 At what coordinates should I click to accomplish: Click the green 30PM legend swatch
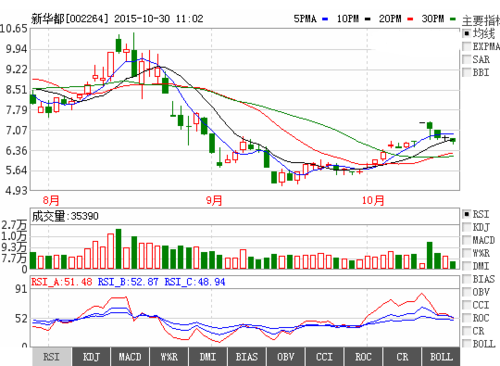(x=453, y=19)
